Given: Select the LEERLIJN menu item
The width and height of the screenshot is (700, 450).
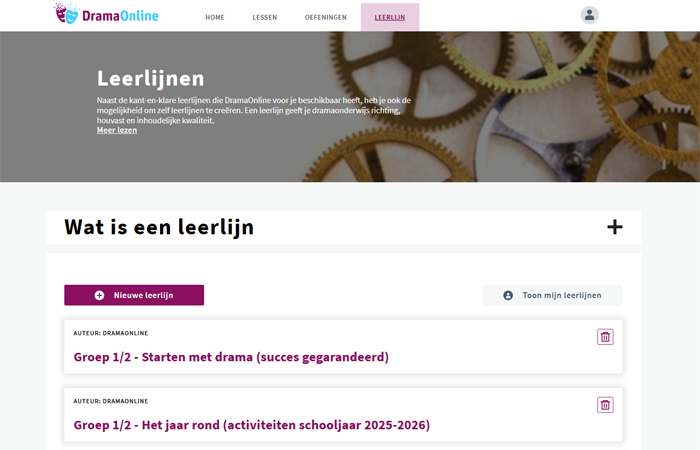Looking at the screenshot, I should pyautogui.click(x=390, y=17).
